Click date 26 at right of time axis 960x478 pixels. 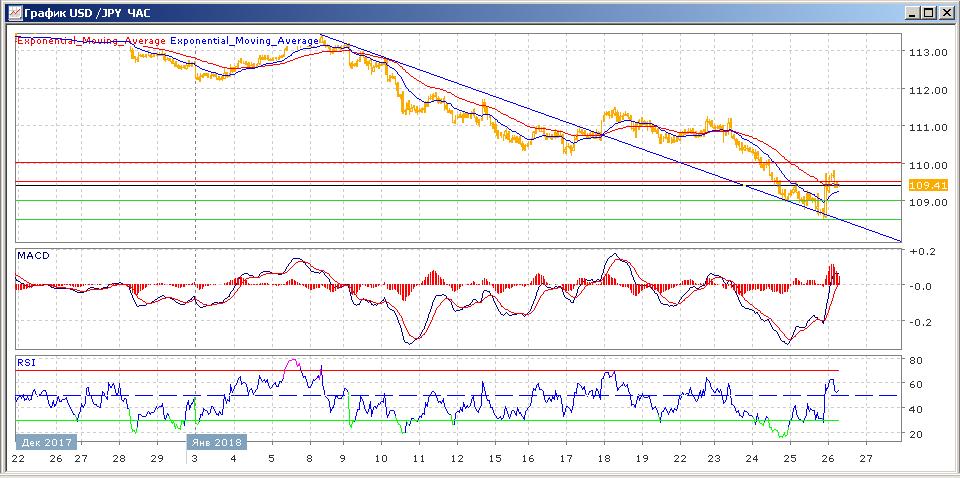tap(827, 458)
